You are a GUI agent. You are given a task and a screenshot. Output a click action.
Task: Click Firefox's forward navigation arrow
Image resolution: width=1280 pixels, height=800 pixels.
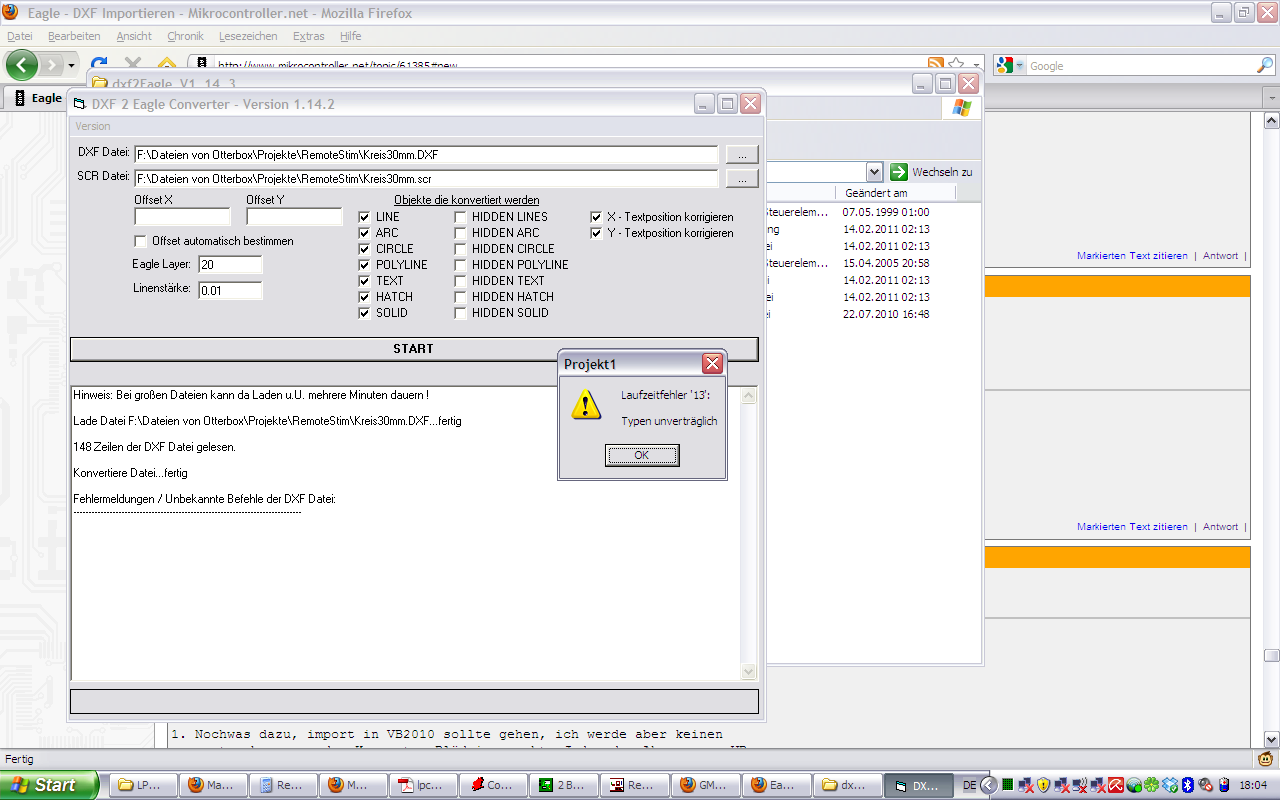tap(51, 65)
